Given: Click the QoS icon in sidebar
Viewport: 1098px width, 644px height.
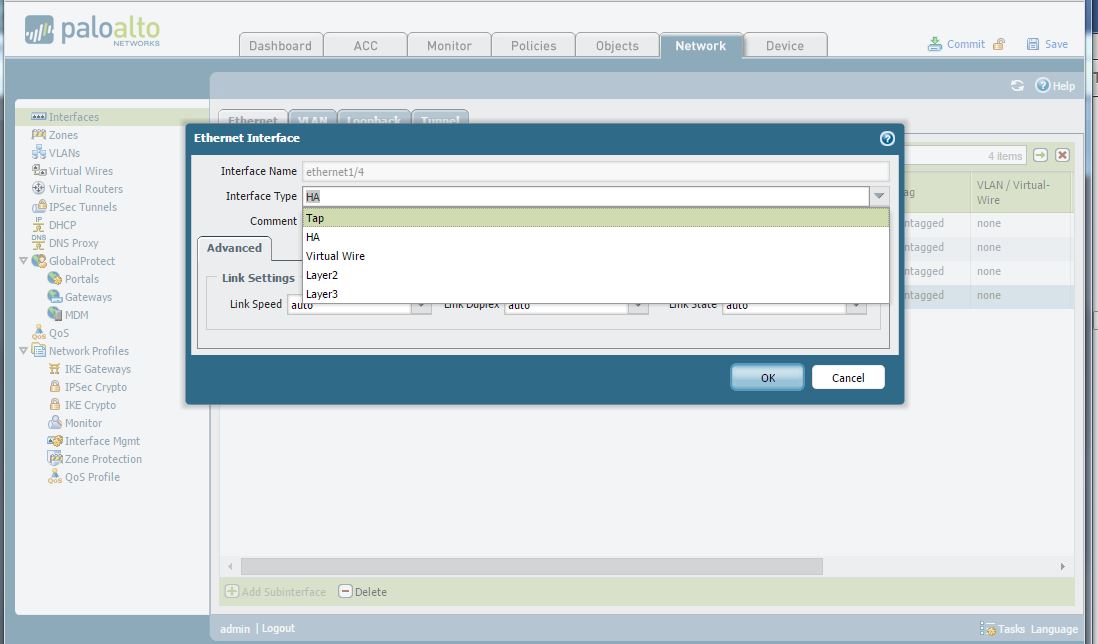Looking at the screenshot, I should (39, 332).
